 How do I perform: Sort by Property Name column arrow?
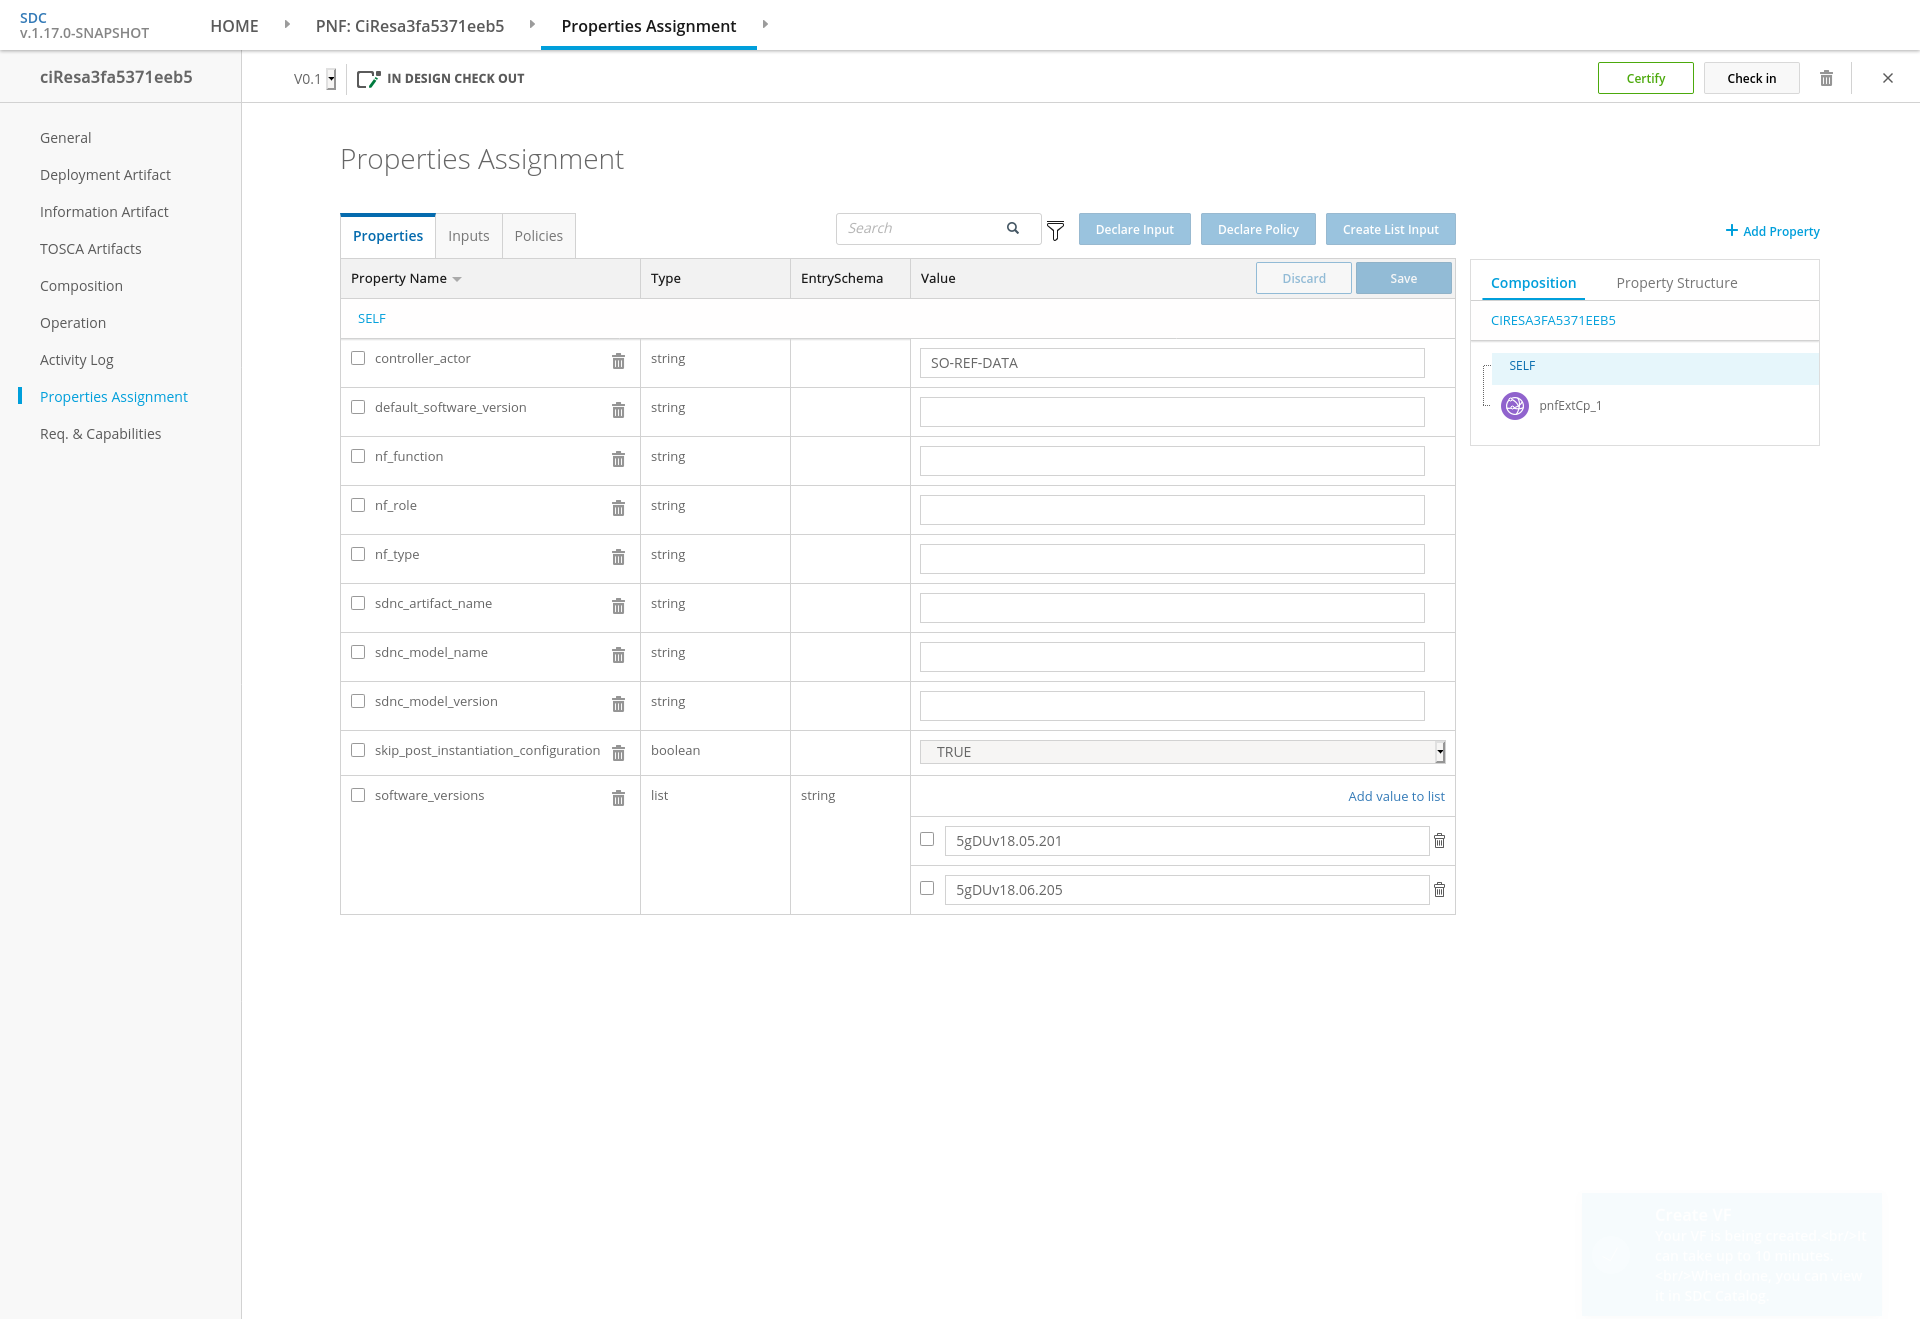coord(457,279)
